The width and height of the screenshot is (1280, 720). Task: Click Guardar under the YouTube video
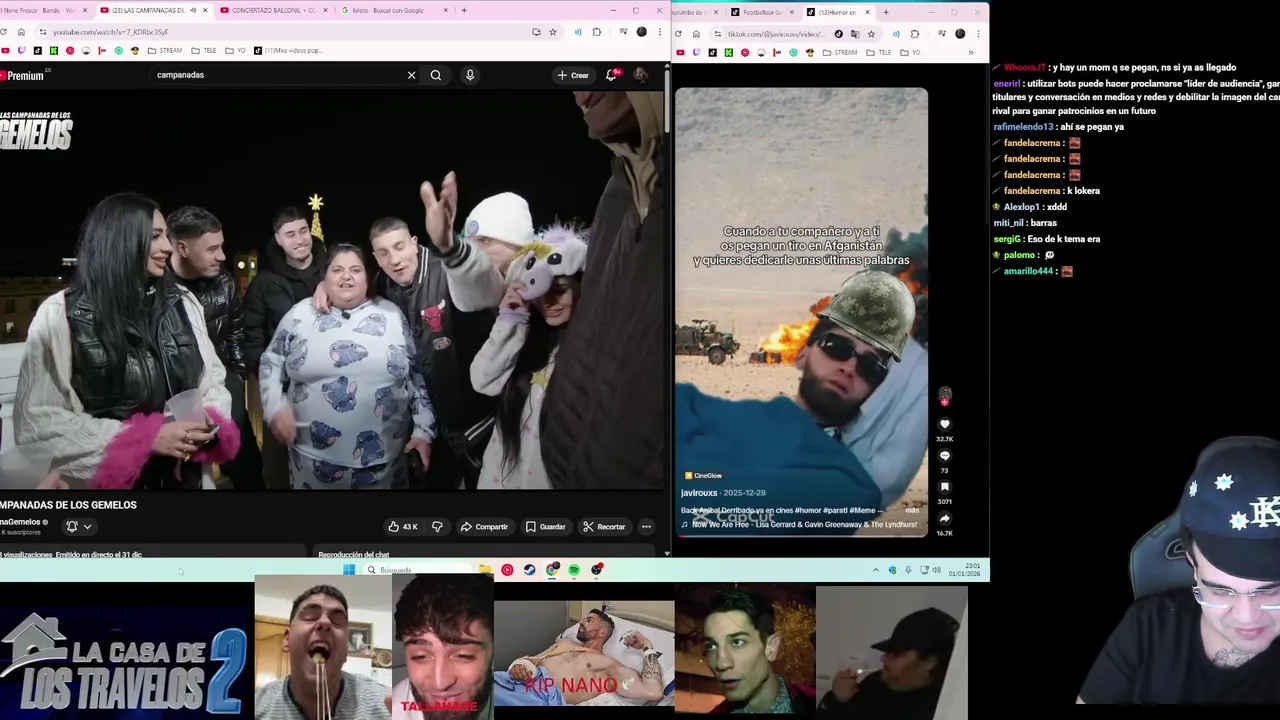click(546, 527)
